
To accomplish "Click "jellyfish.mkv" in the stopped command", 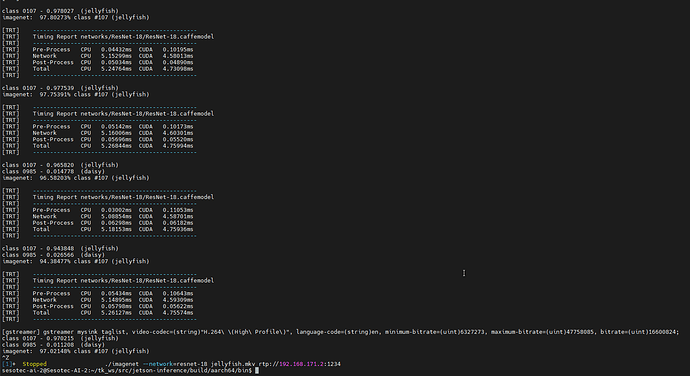I will point(233,364).
